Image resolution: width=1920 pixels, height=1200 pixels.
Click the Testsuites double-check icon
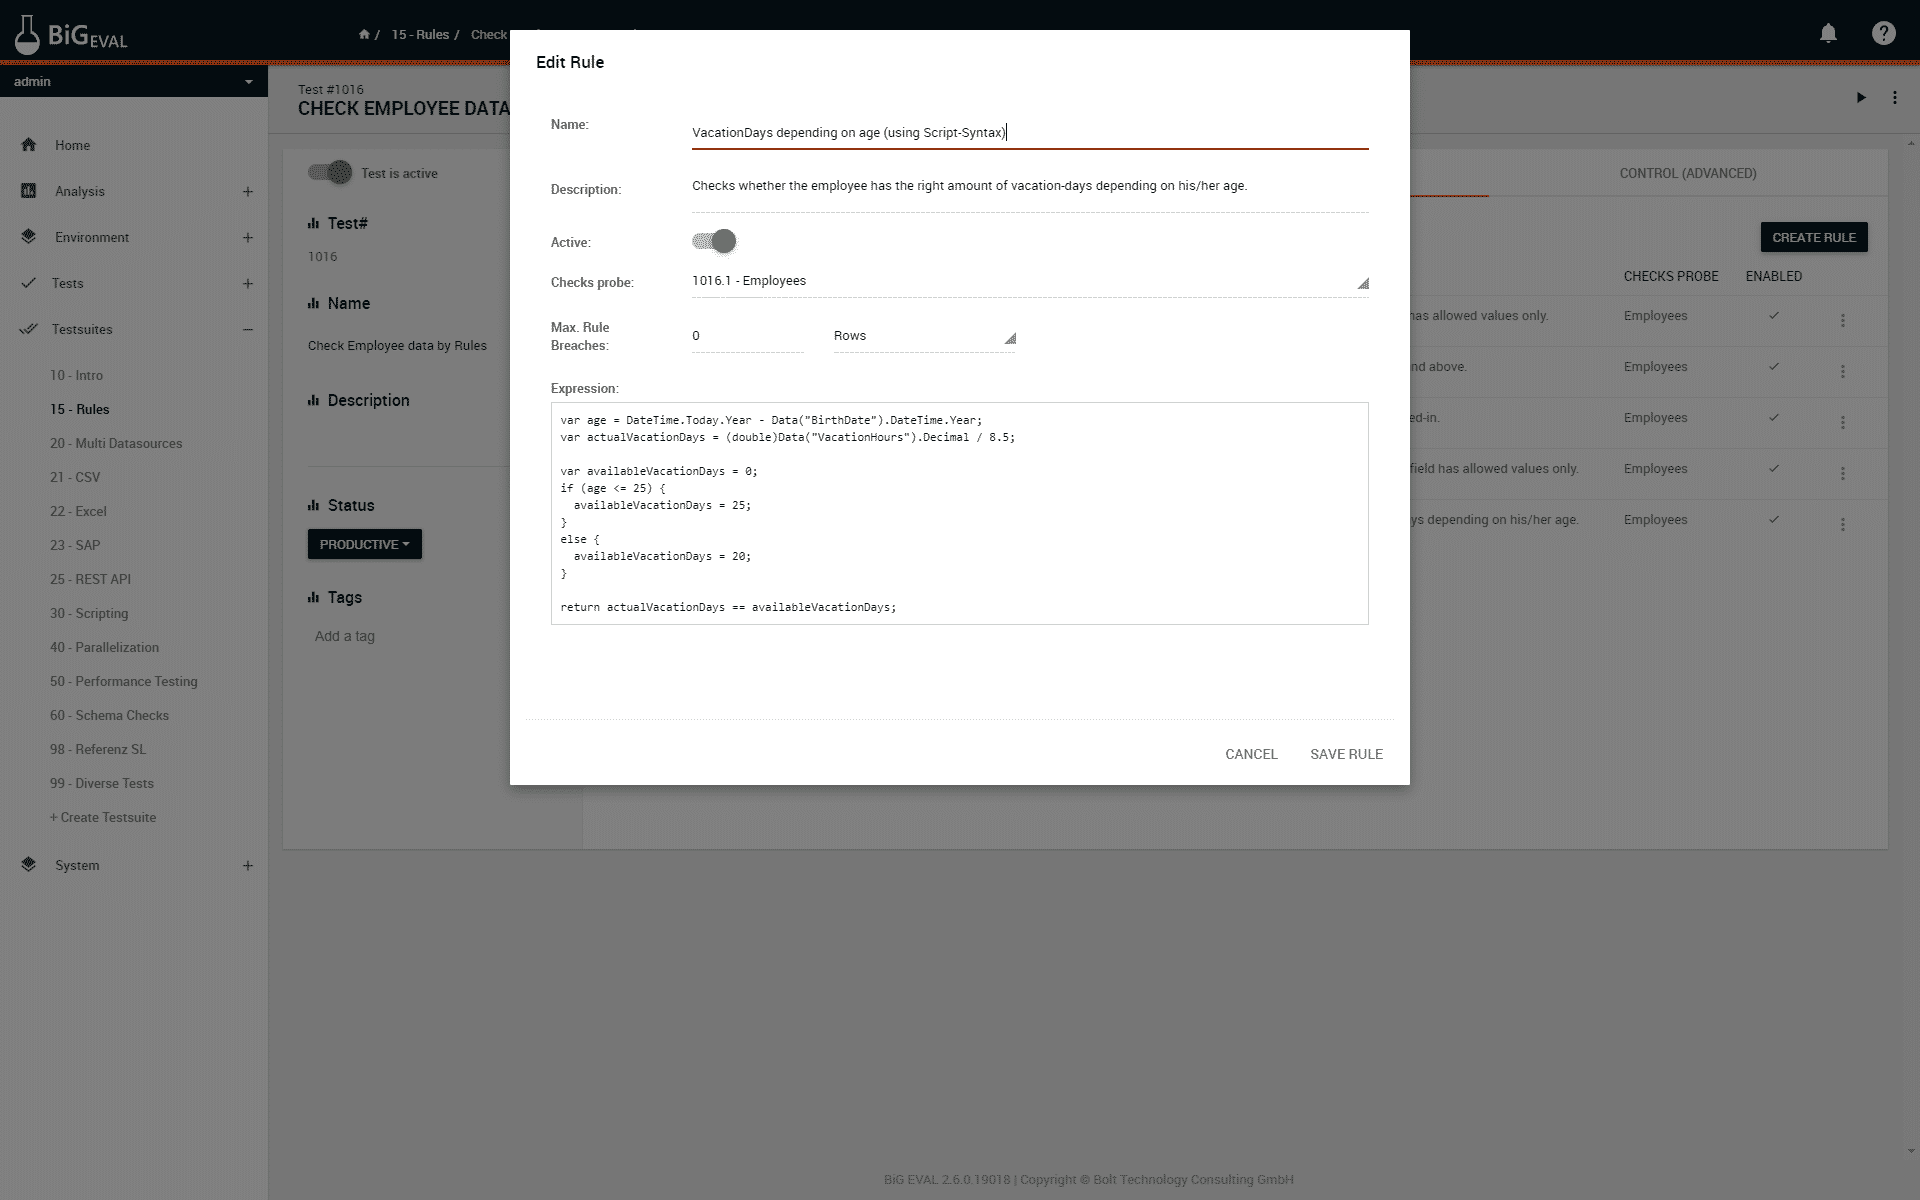(x=29, y=329)
